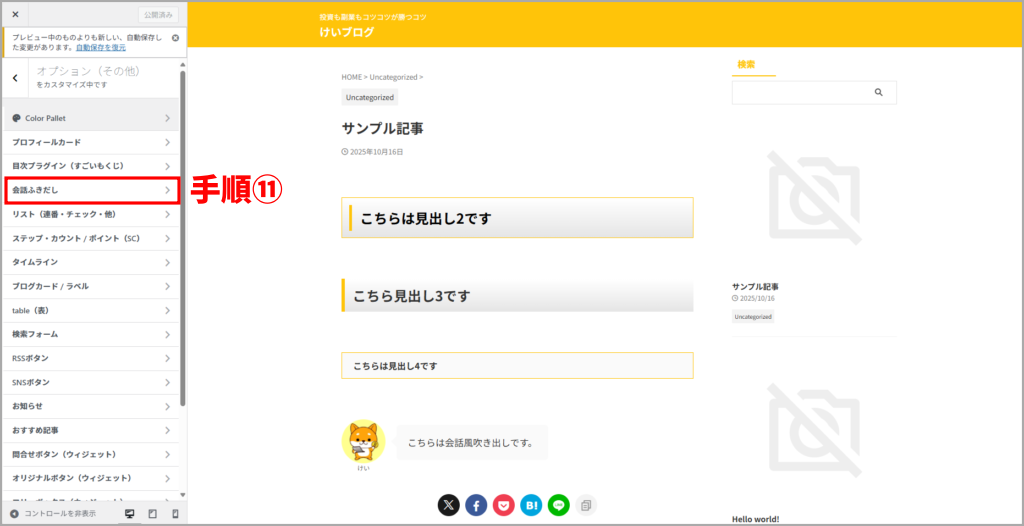Switch preview to desktop device view
The width and height of the screenshot is (1024, 526).
click(x=129, y=514)
